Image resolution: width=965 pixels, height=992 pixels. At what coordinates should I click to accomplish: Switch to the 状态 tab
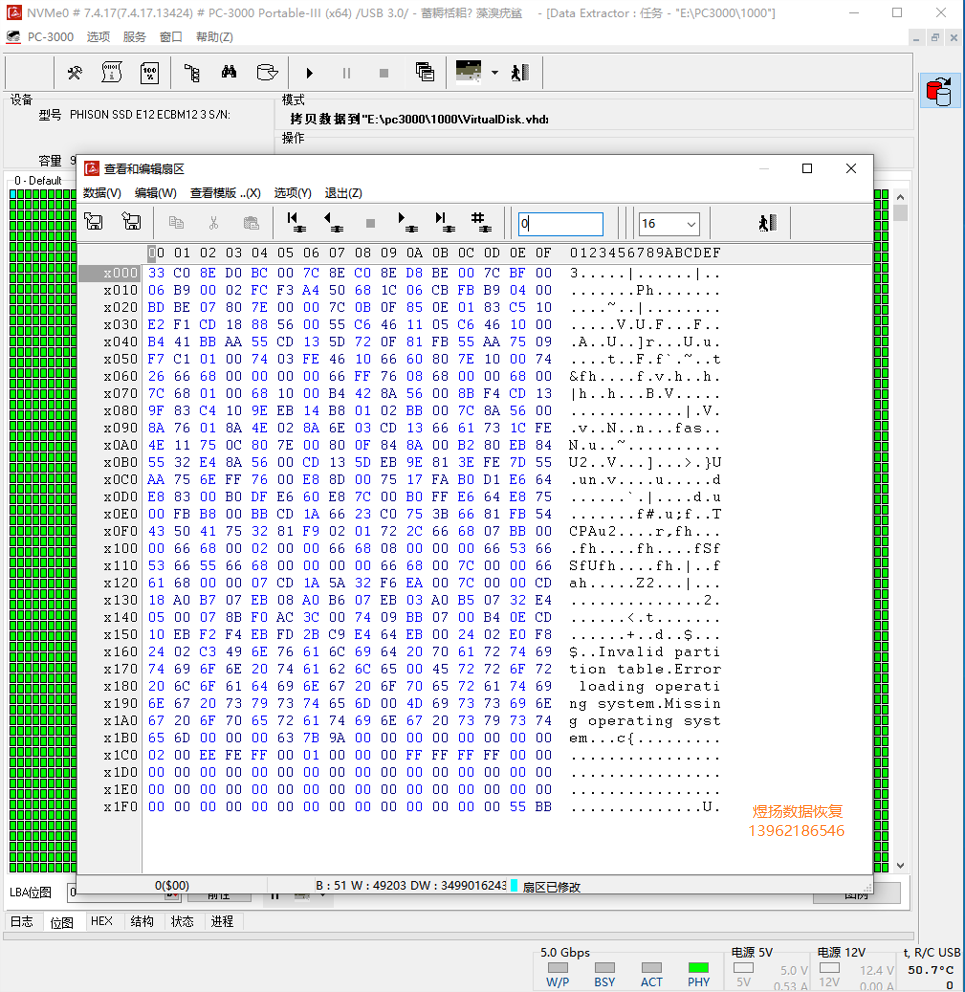182,921
